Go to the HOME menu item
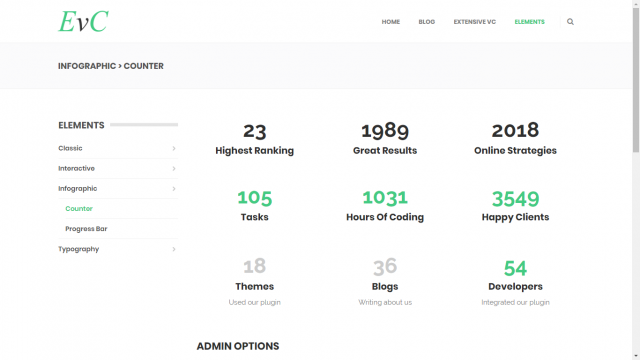Viewport: 640px width, 360px height. 391,22
